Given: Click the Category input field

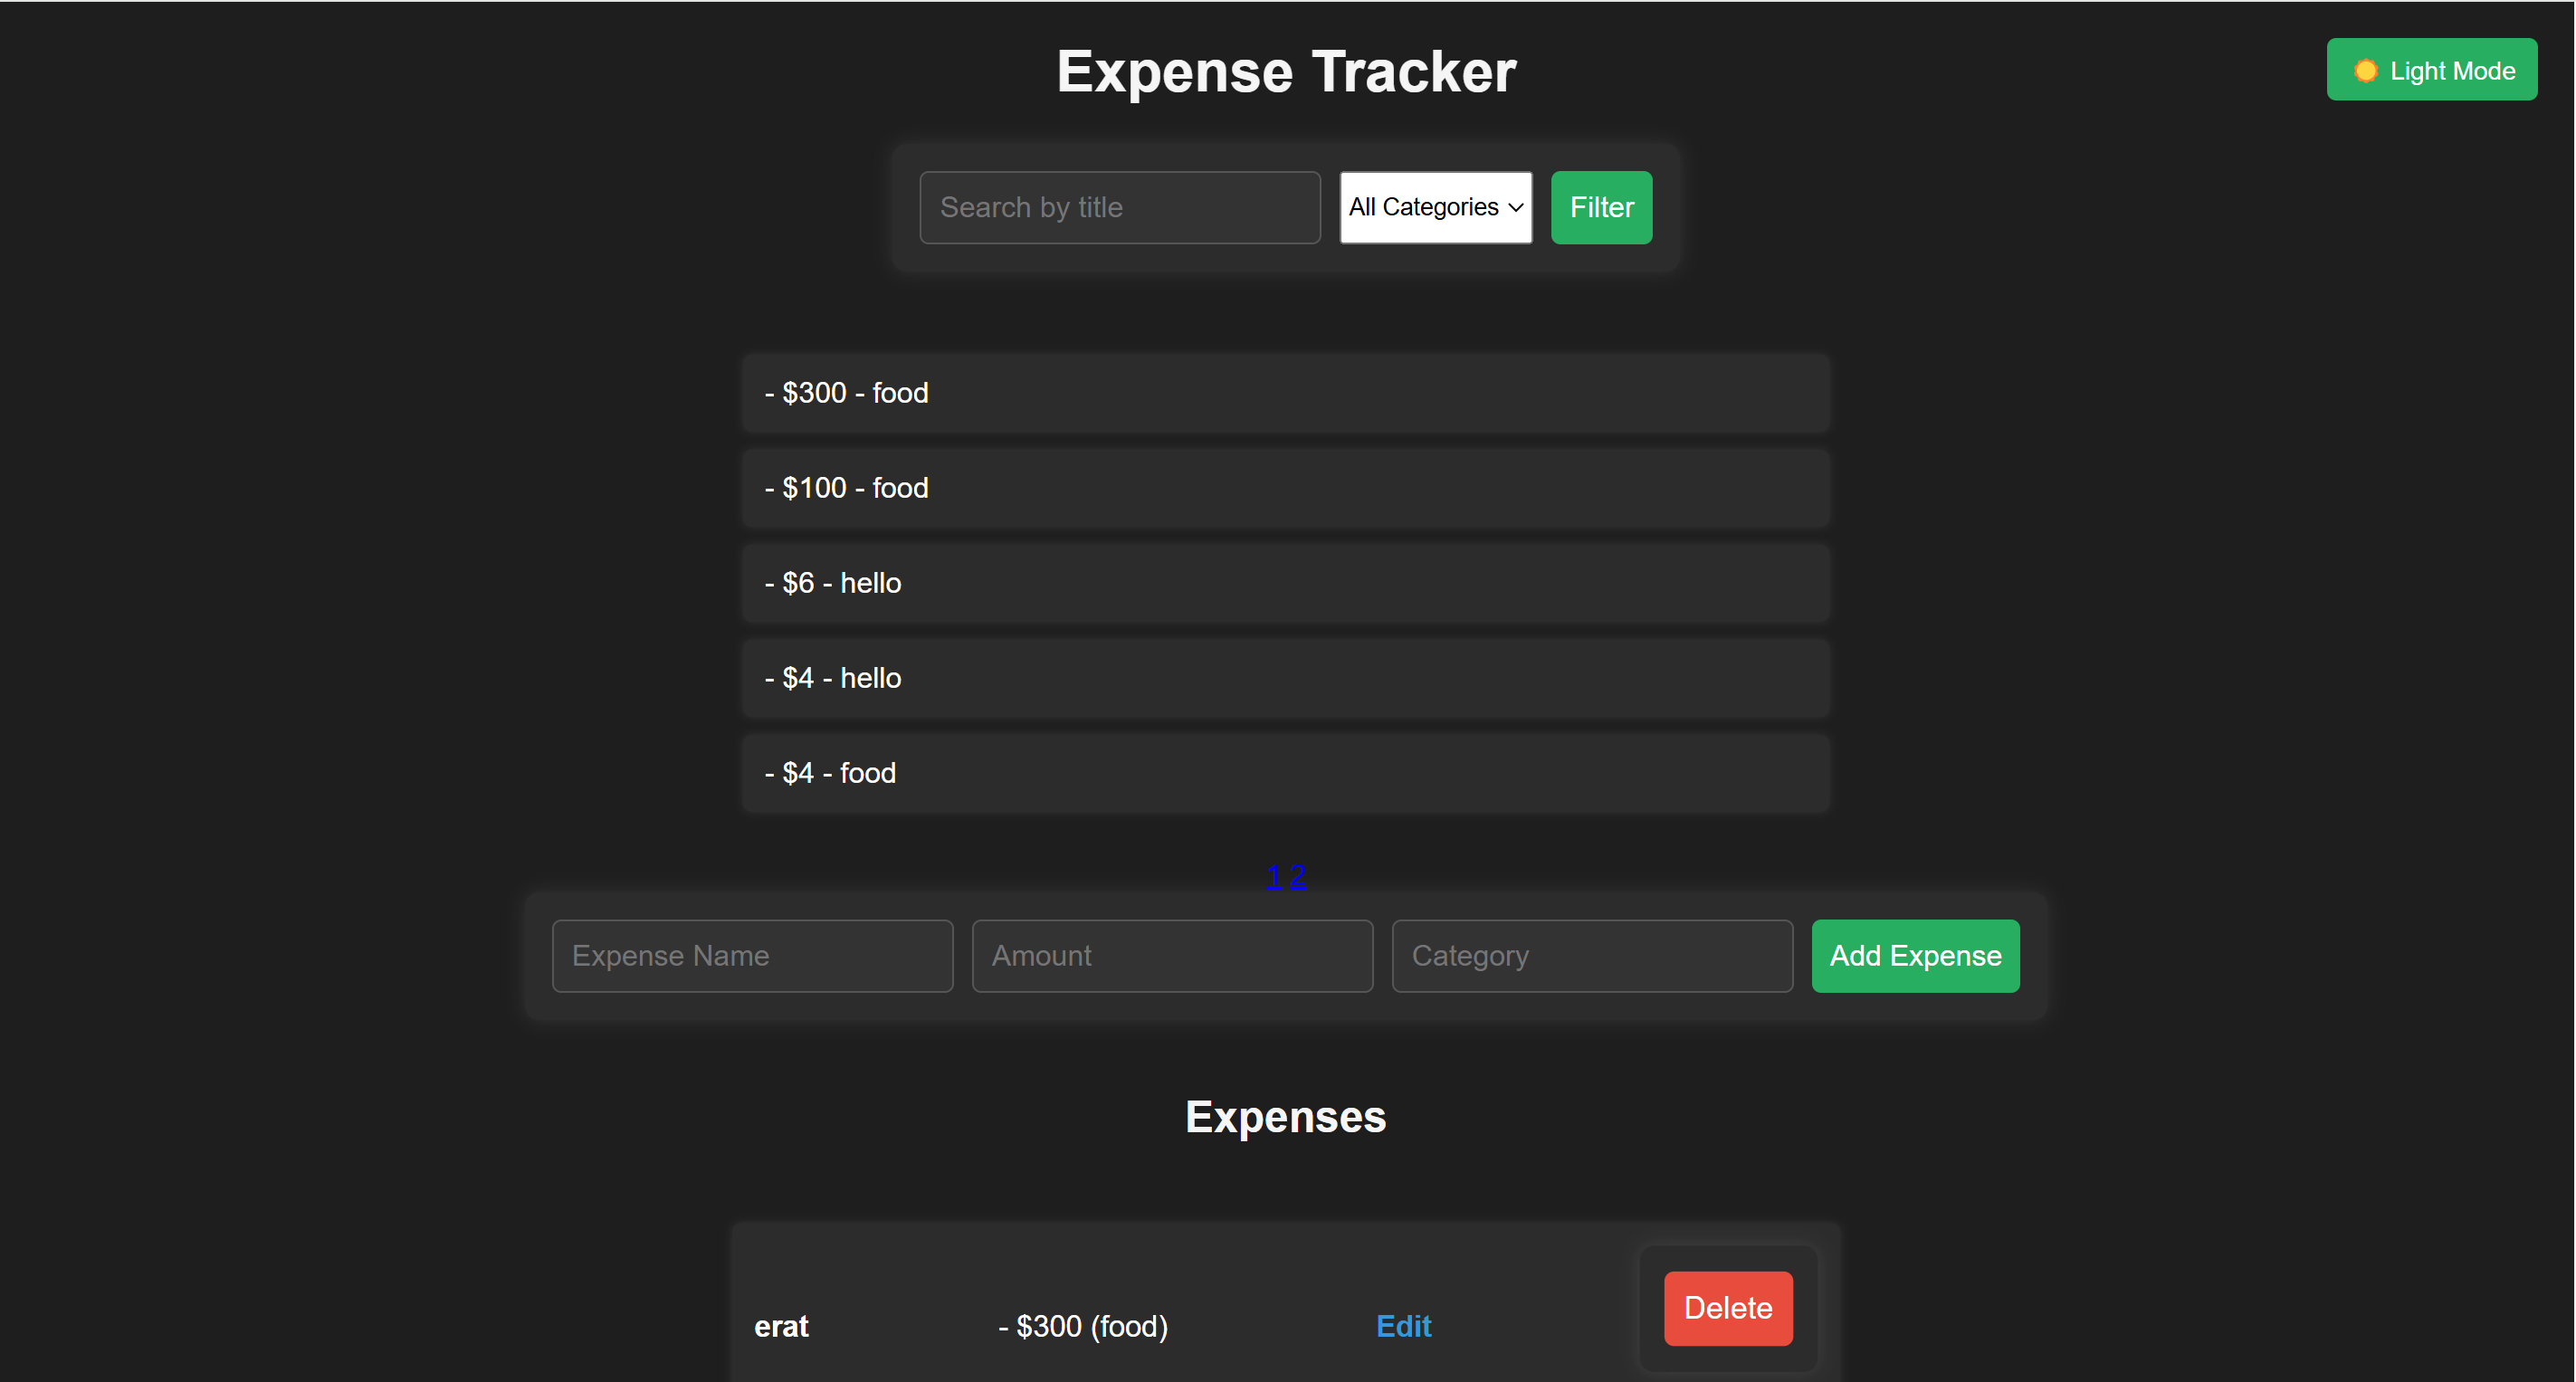Looking at the screenshot, I should pyautogui.click(x=1592, y=955).
